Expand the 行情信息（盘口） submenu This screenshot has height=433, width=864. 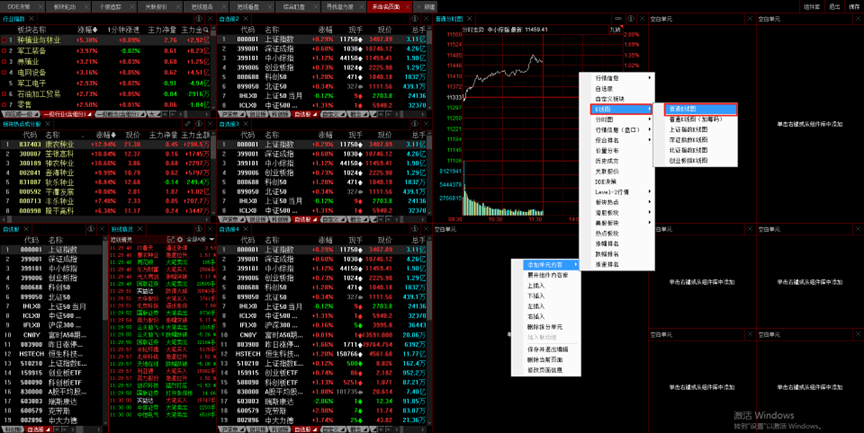(622, 130)
